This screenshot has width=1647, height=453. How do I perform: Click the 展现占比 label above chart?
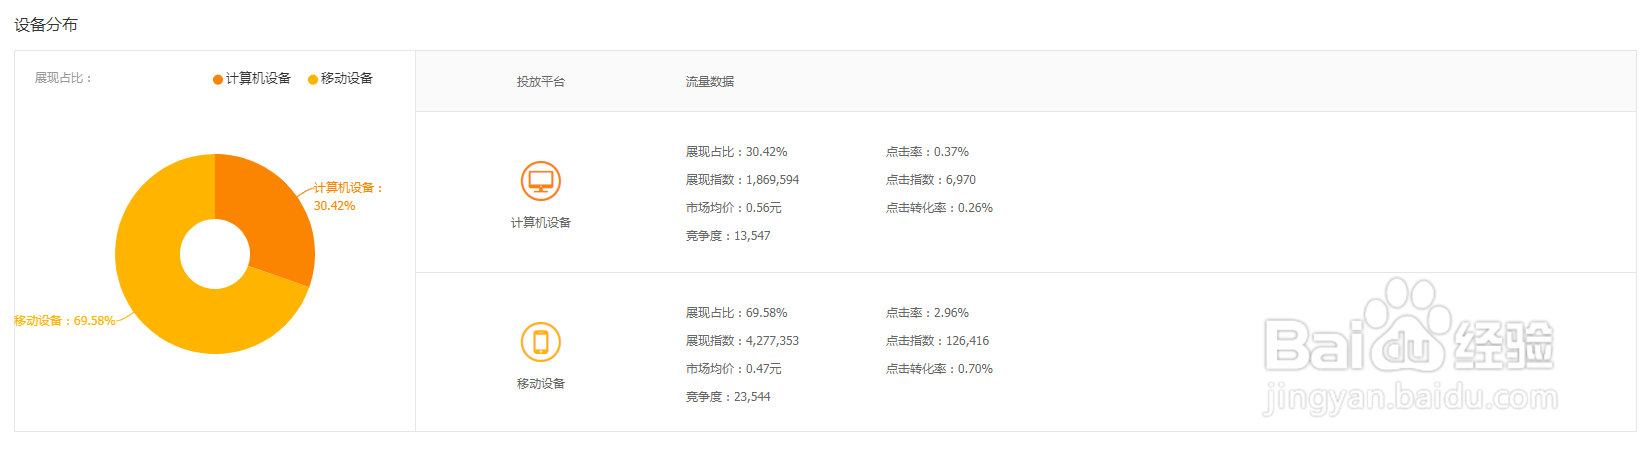pos(63,78)
